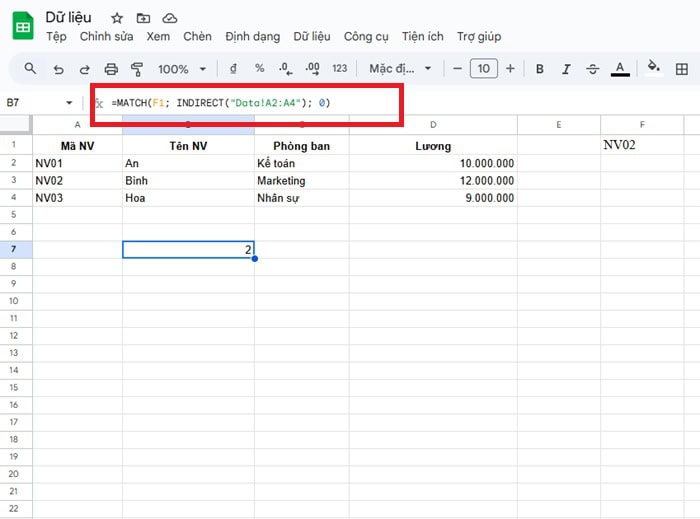Click the move to folder icon

[143, 18]
